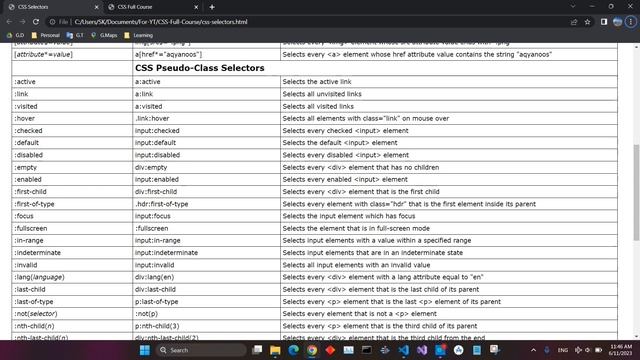Reload the current page
This screenshot has width=640, height=360.
[36, 22]
